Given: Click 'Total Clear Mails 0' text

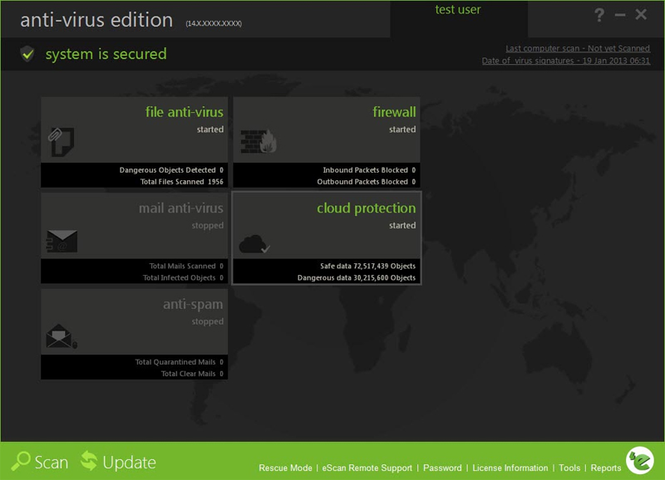Looking at the screenshot, I should pos(192,374).
